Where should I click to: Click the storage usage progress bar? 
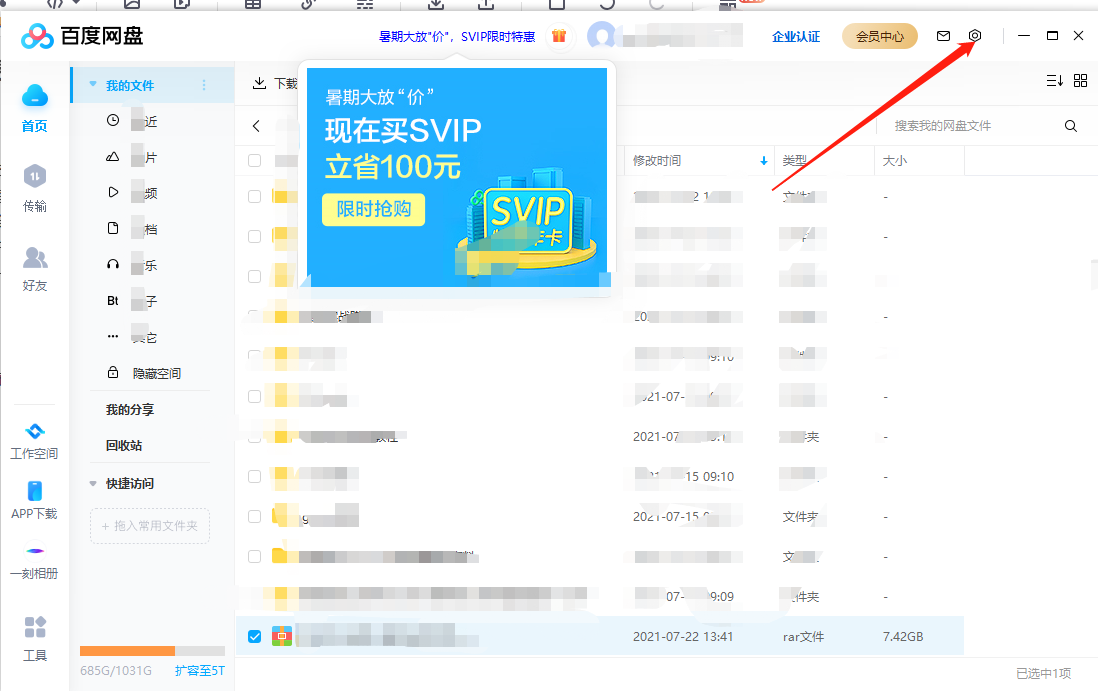pyautogui.click(x=152, y=650)
